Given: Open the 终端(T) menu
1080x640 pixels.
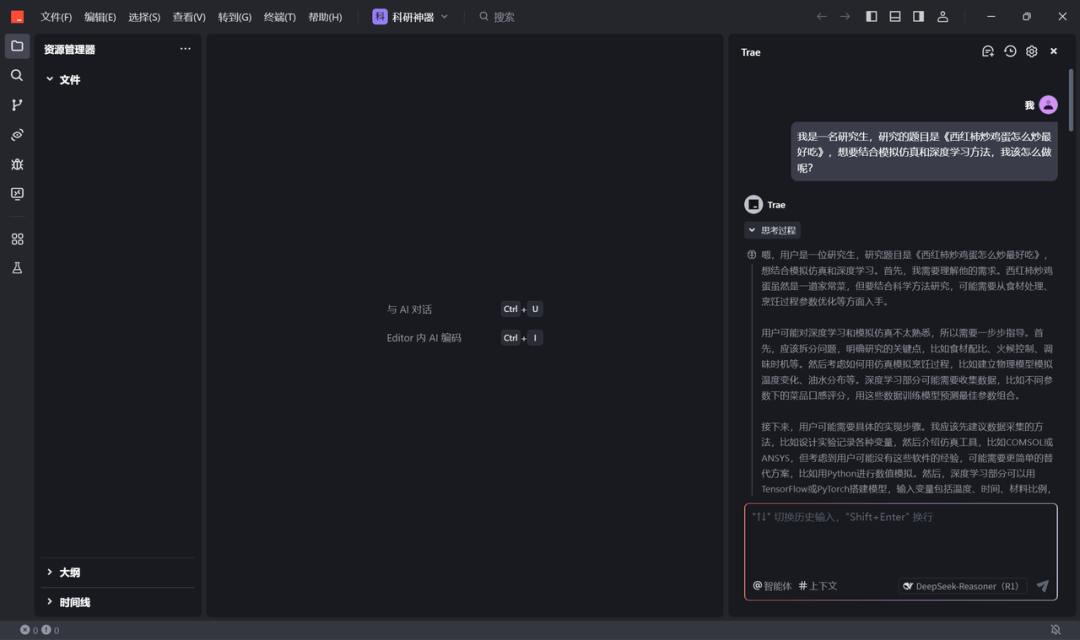Looking at the screenshot, I should click(x=280, y=17).
